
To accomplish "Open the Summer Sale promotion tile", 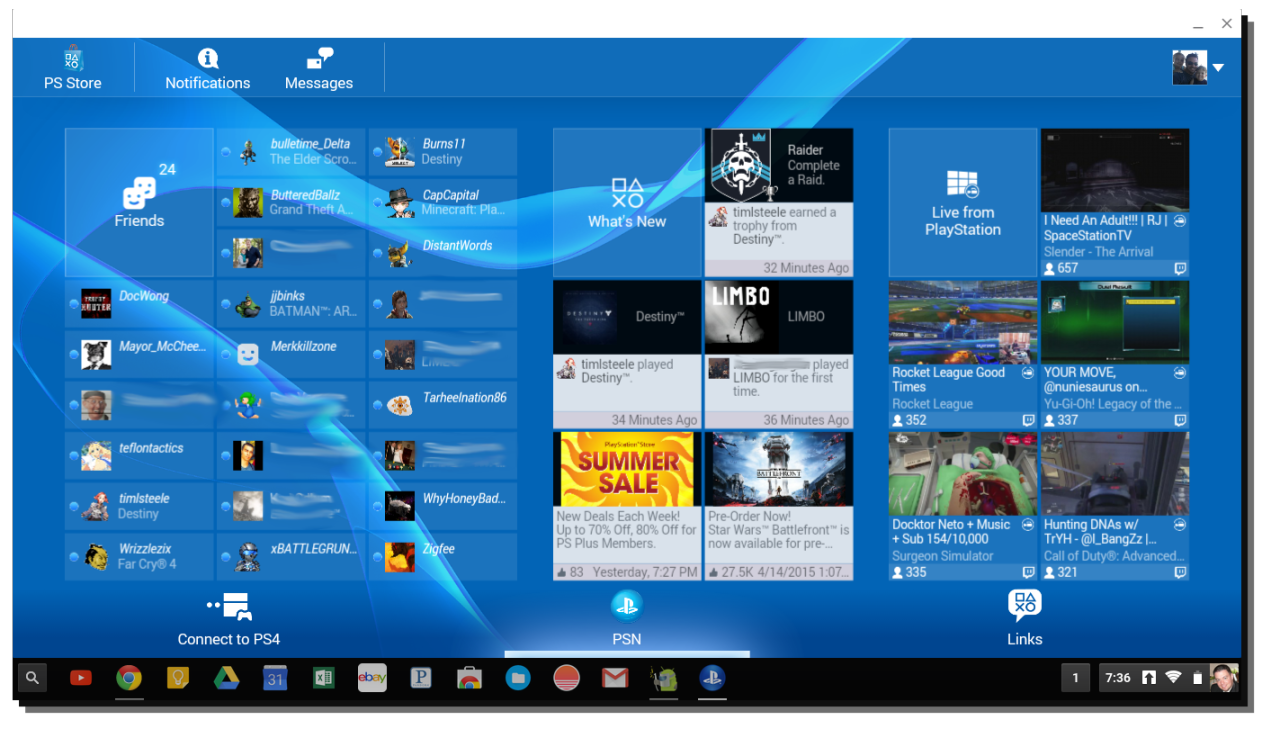I will pos(627,505).
